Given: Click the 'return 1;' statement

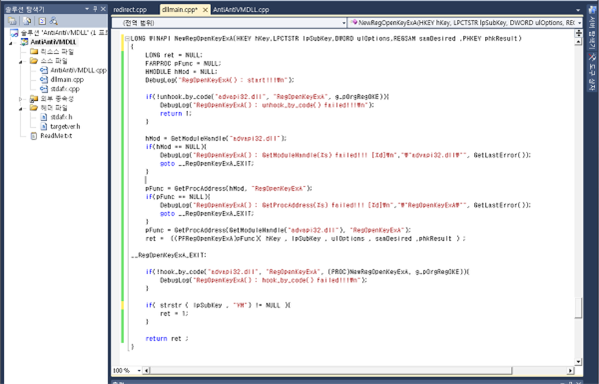Looking at the screenshot, I should pos(175,113).
